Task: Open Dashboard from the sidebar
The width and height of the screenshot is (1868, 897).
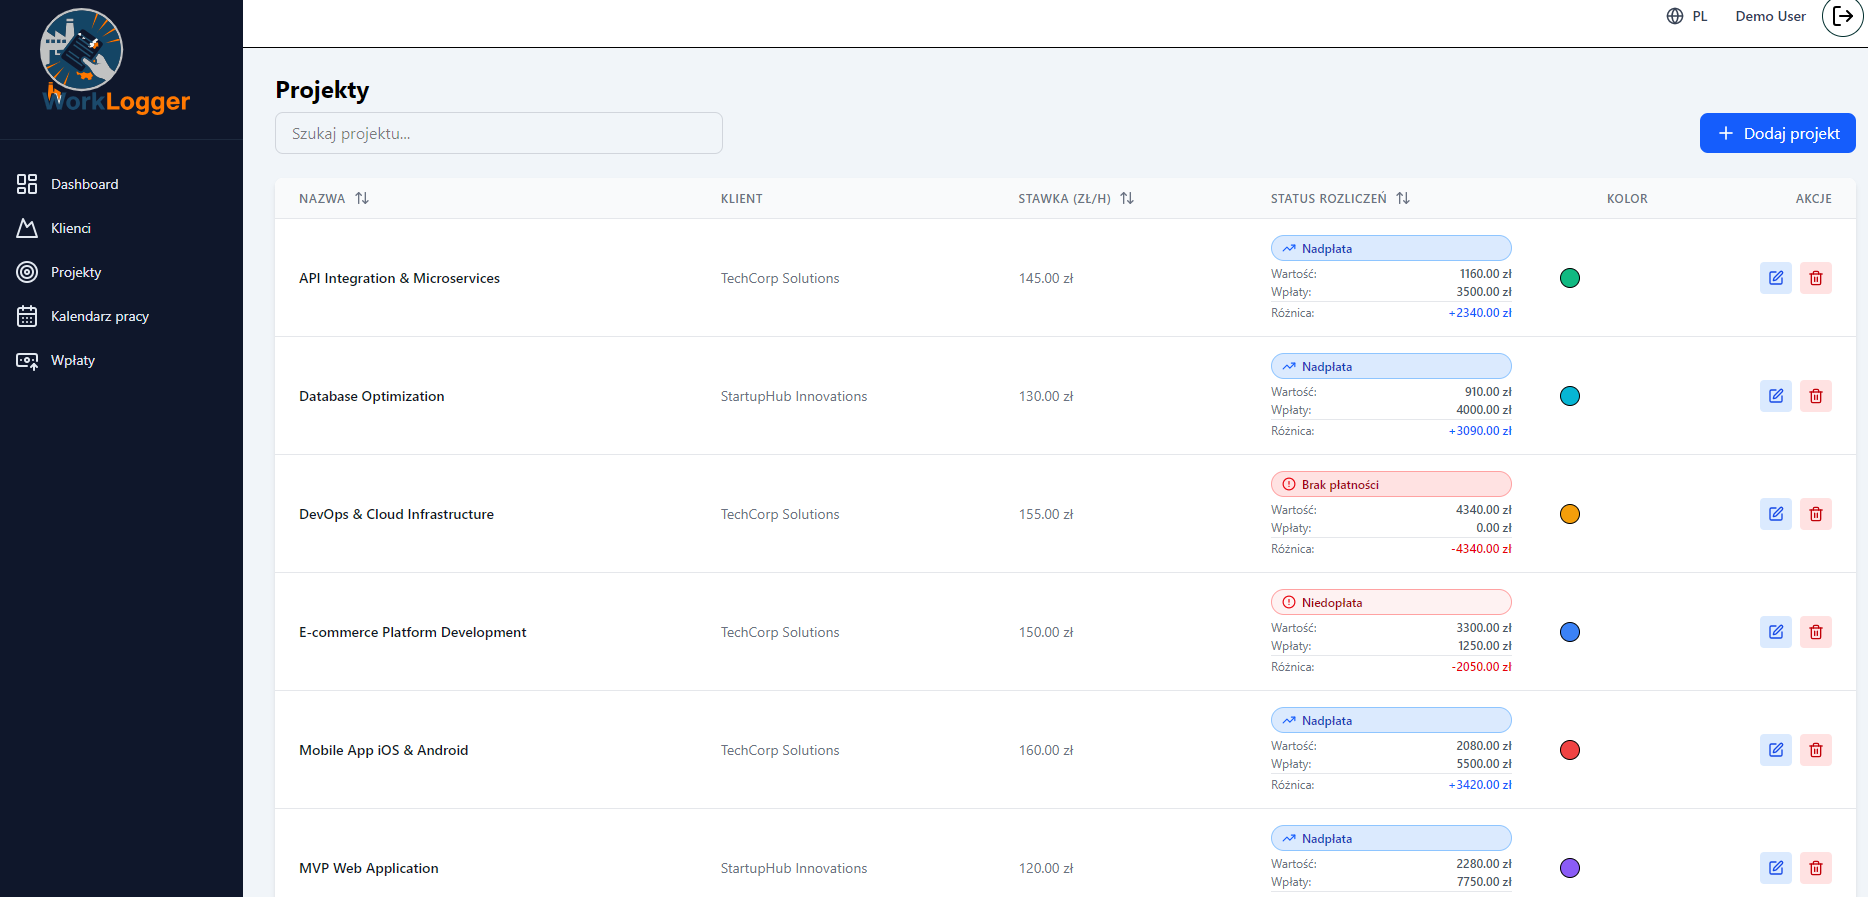Action: click(x=84, y=184)
